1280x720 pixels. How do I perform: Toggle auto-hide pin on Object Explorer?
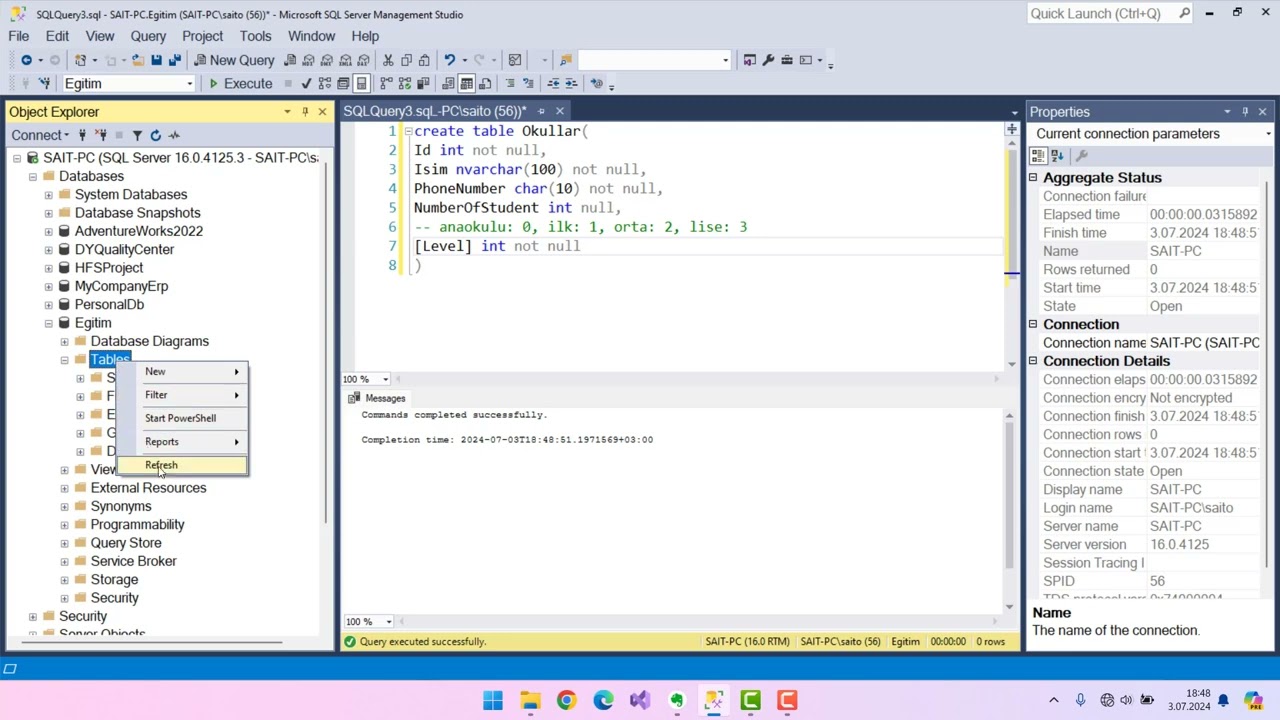[305, 112]
